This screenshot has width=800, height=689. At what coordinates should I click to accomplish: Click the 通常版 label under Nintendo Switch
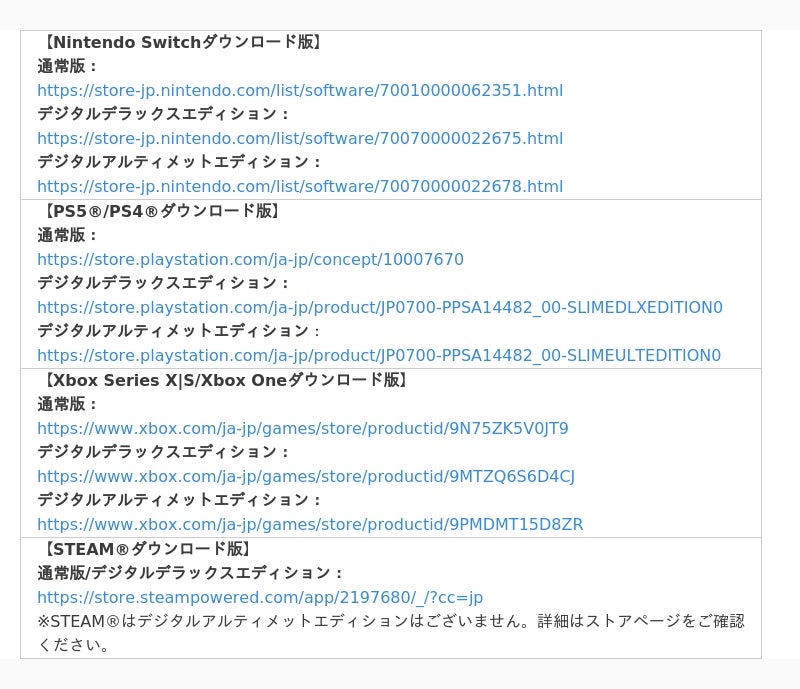point(67,66)
